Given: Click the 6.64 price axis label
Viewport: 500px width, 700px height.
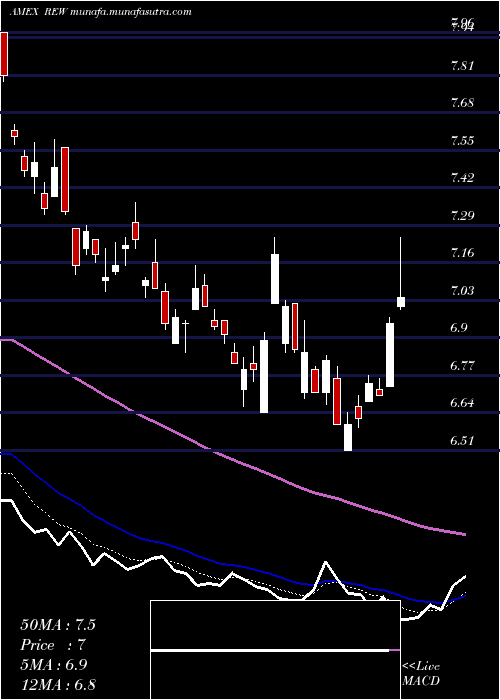Looking at the screenshot, I should coord(462,403).
